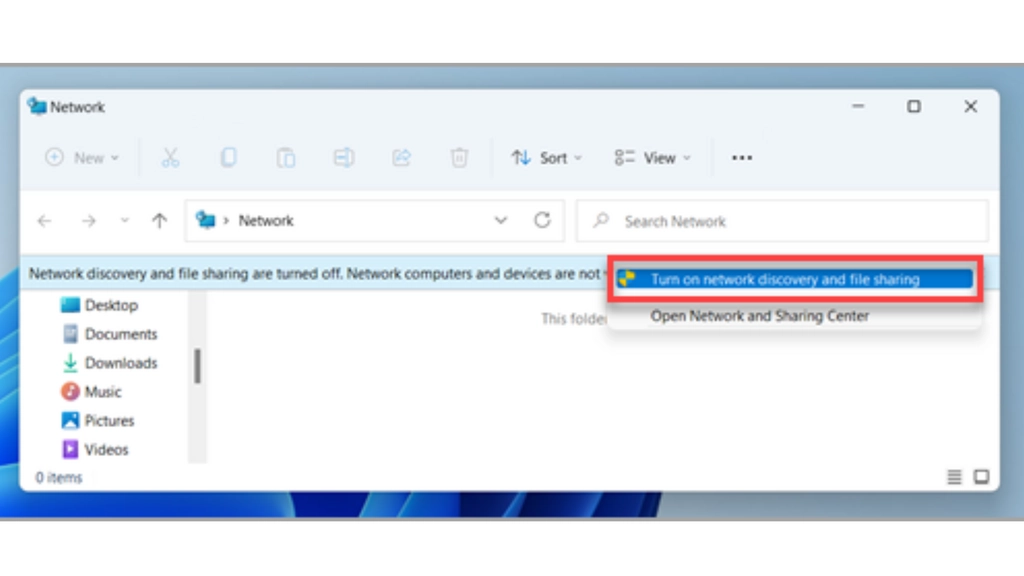1024x576 pixels.
Task: Refresh the Network folder
Action: (x=542, y=221)
